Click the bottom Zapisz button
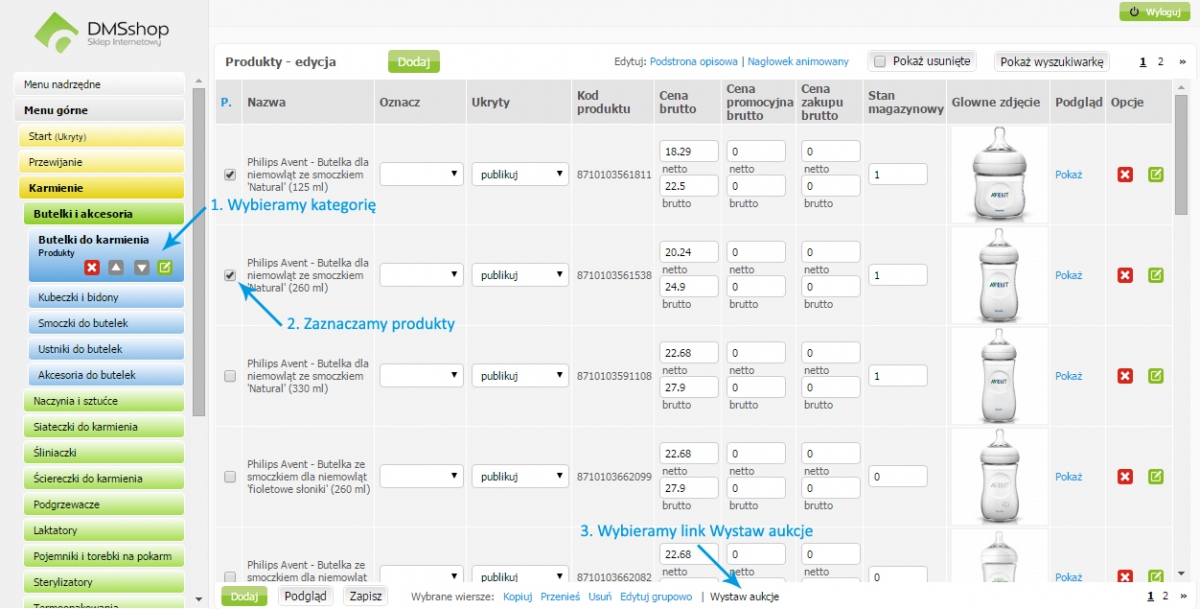This screenshot has width=1200, height=609. [x=366, y=596]
